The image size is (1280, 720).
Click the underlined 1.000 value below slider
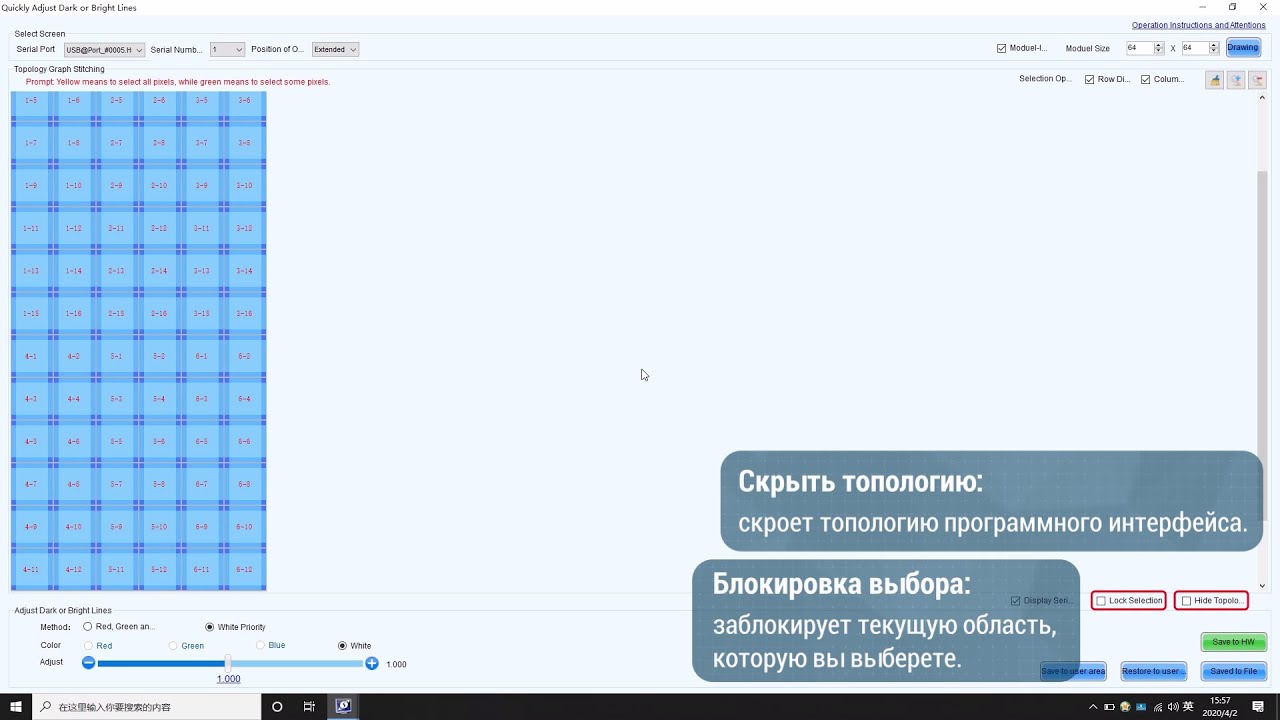point(229,679)
